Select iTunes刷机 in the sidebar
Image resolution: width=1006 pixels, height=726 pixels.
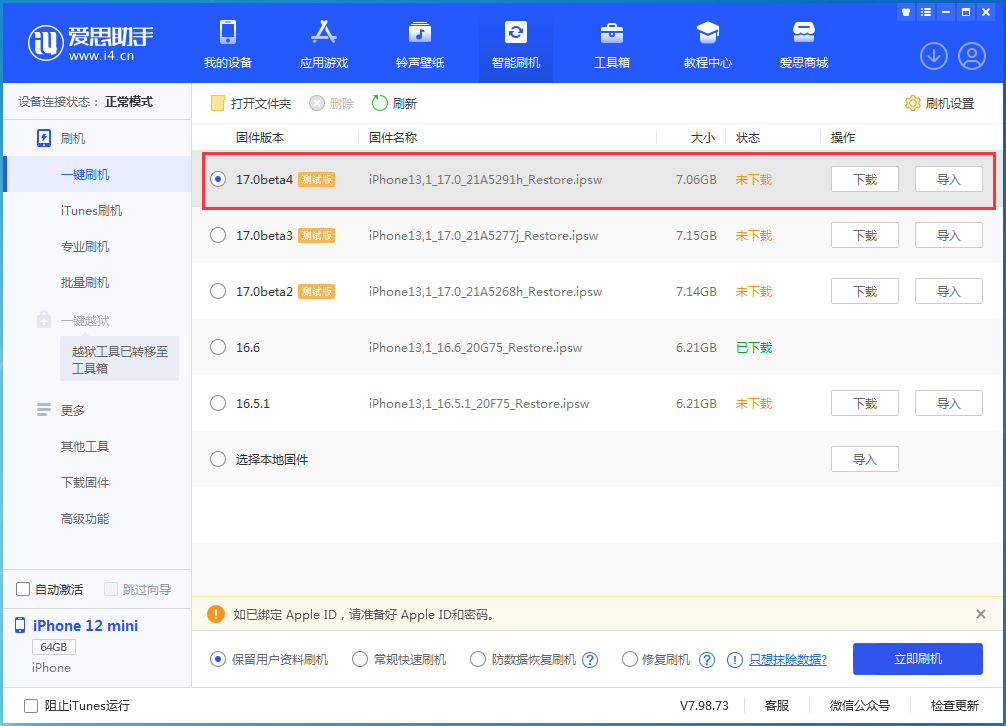[x=89, y=209]
